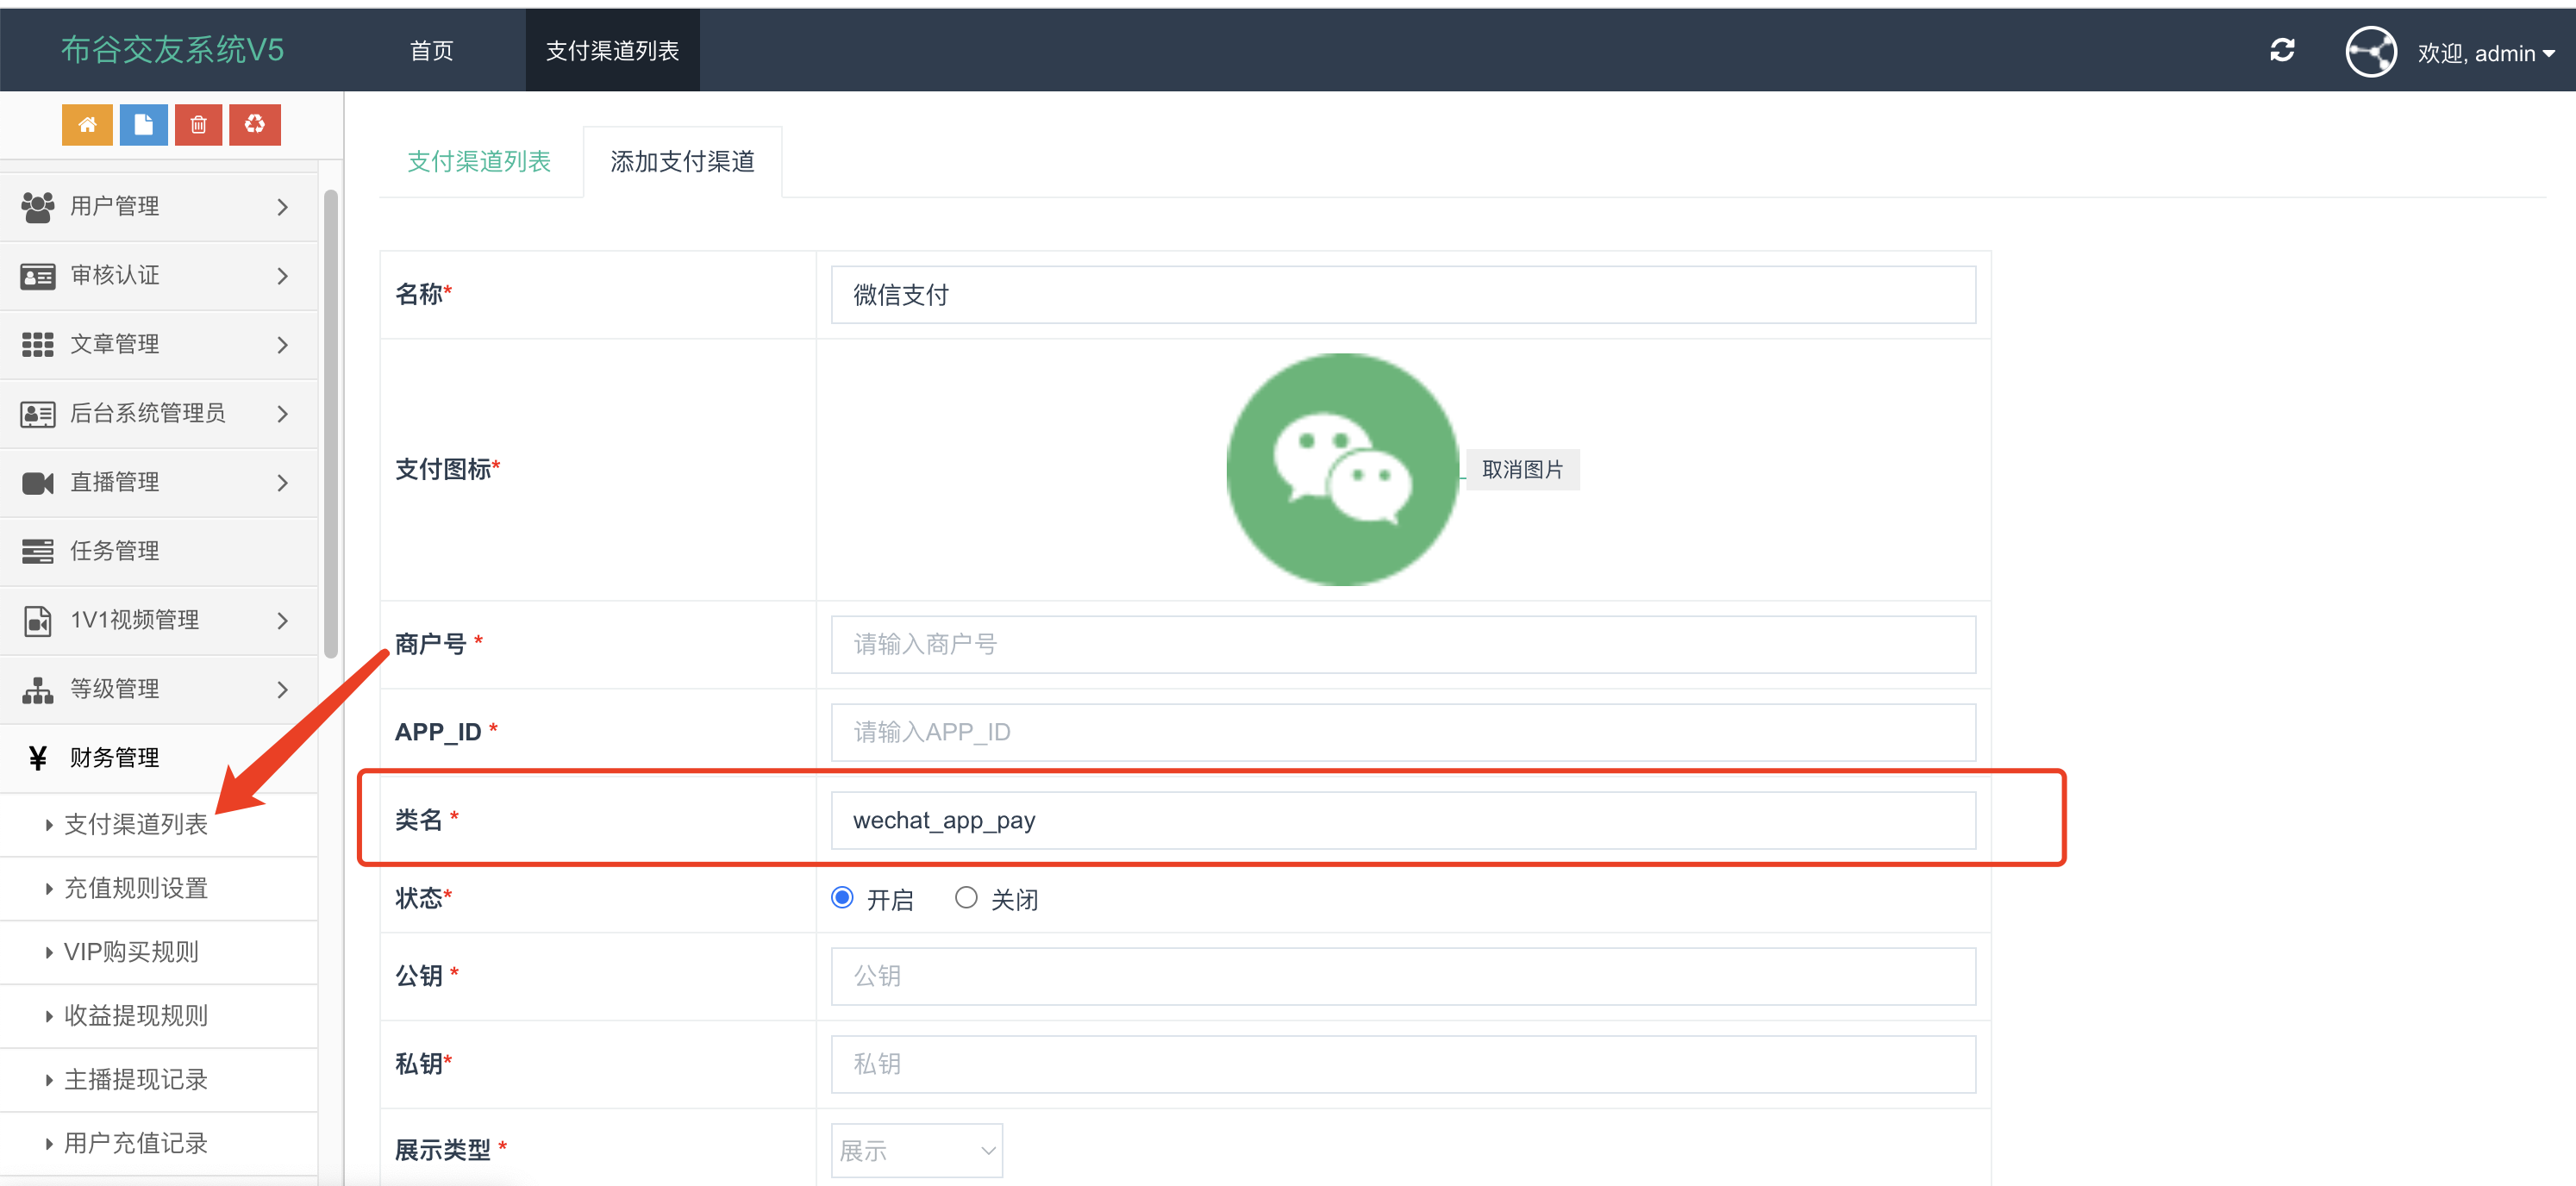The width and height of the screenshot is (2576, 1186).
Task: Switch to the 支付渠道列表 tab
Action: pos(479,161)
